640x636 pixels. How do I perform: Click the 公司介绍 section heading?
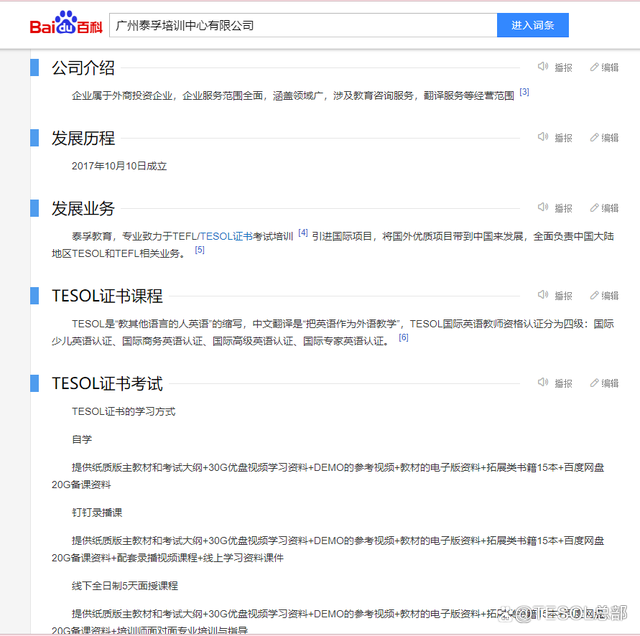(83, 68)
